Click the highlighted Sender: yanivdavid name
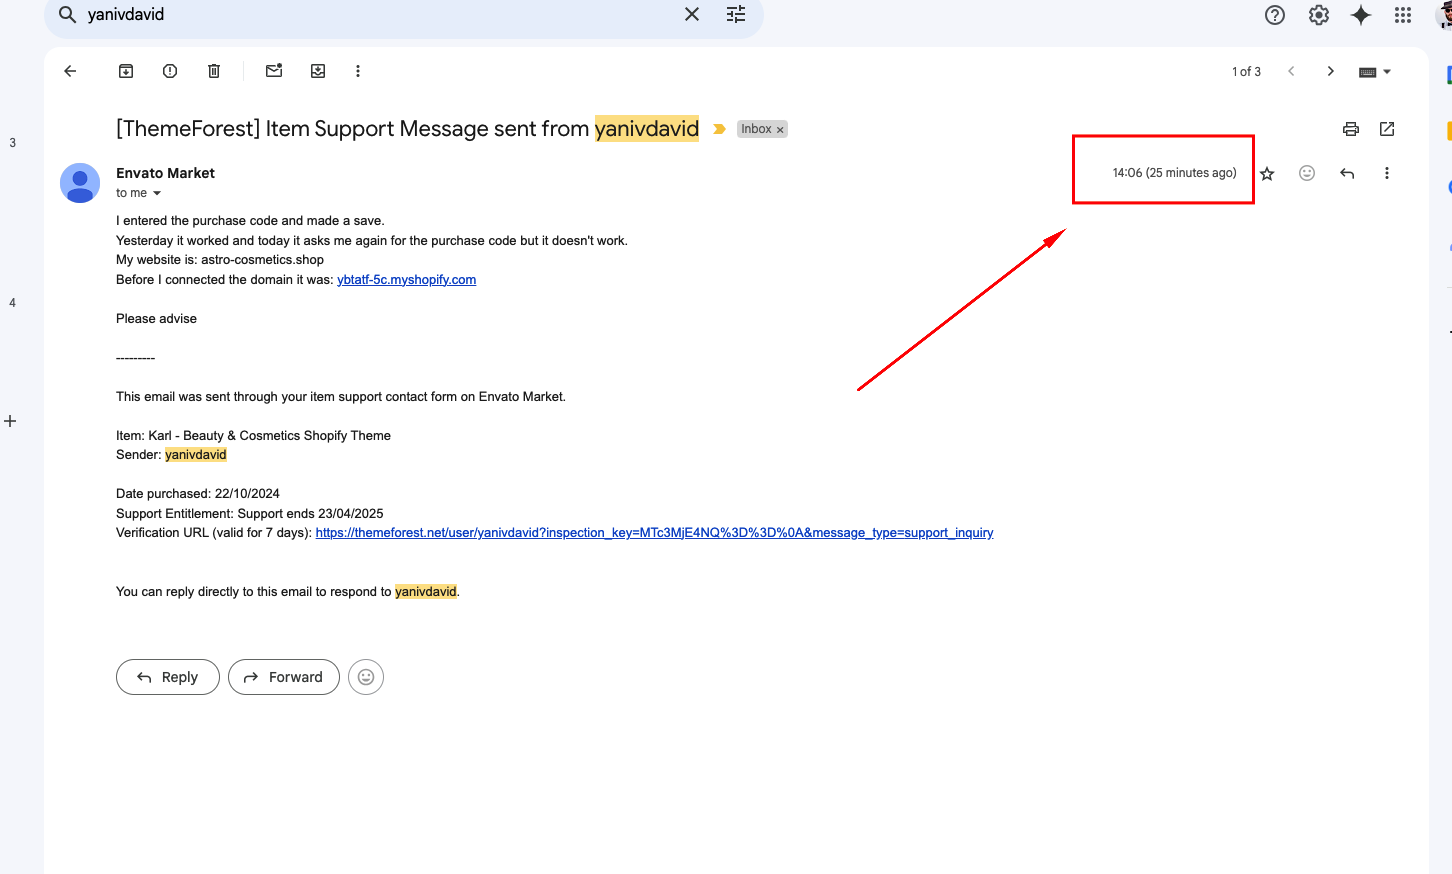 pyautogui.click(x=196, y=455)
